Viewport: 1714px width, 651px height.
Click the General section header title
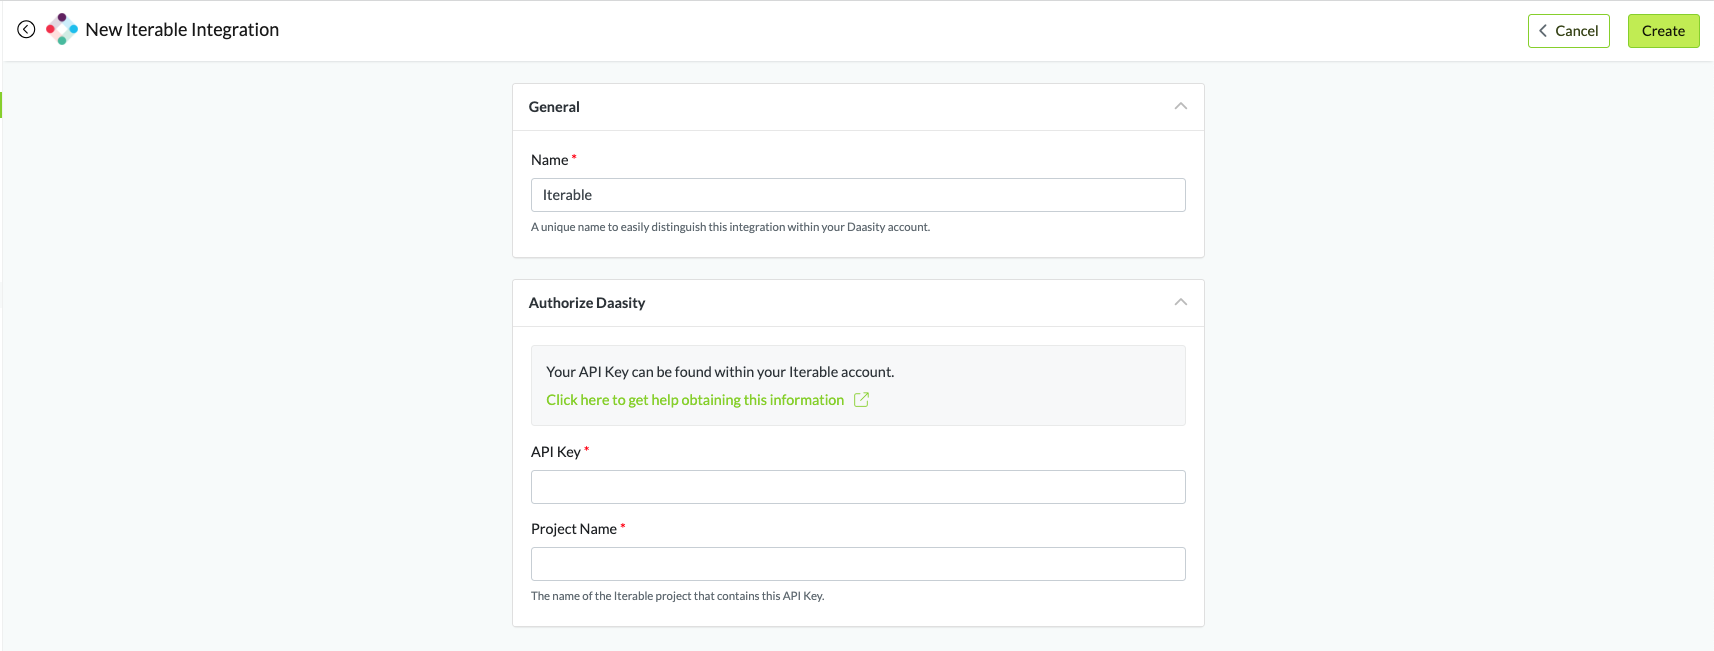(554, 107)
